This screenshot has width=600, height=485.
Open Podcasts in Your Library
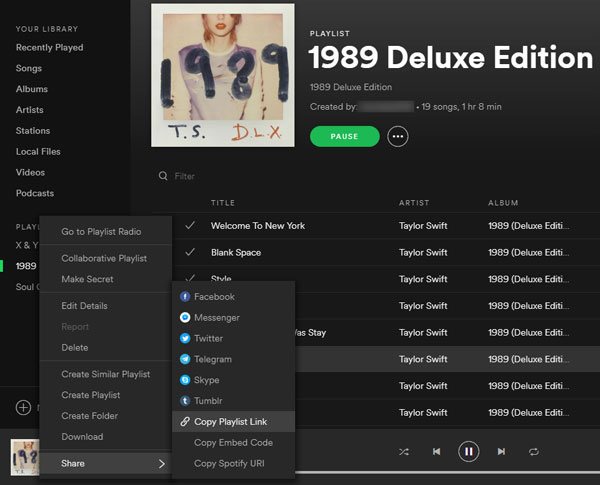tap(35, 193)
